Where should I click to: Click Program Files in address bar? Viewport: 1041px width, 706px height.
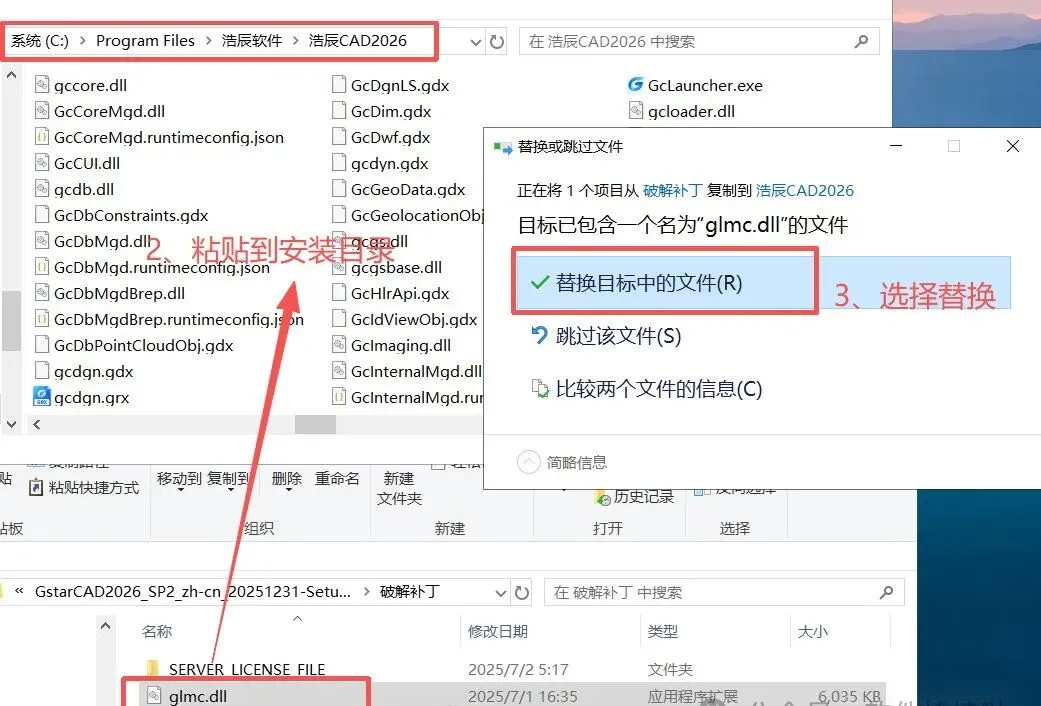pyautogui.click(x=145, y=41)
